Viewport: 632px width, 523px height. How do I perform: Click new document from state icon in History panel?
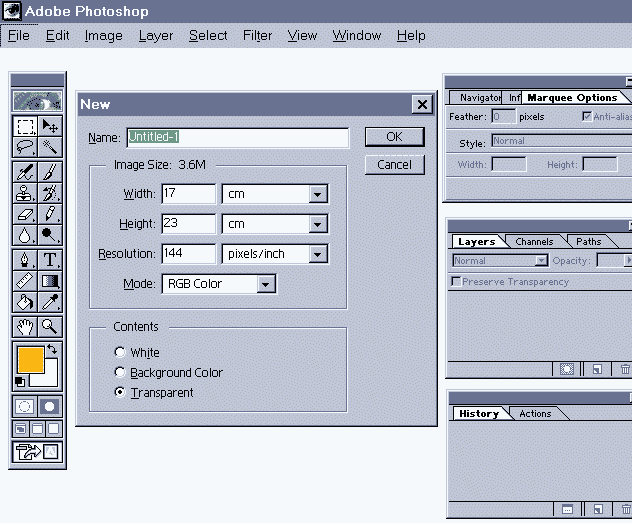click(567, 509)
